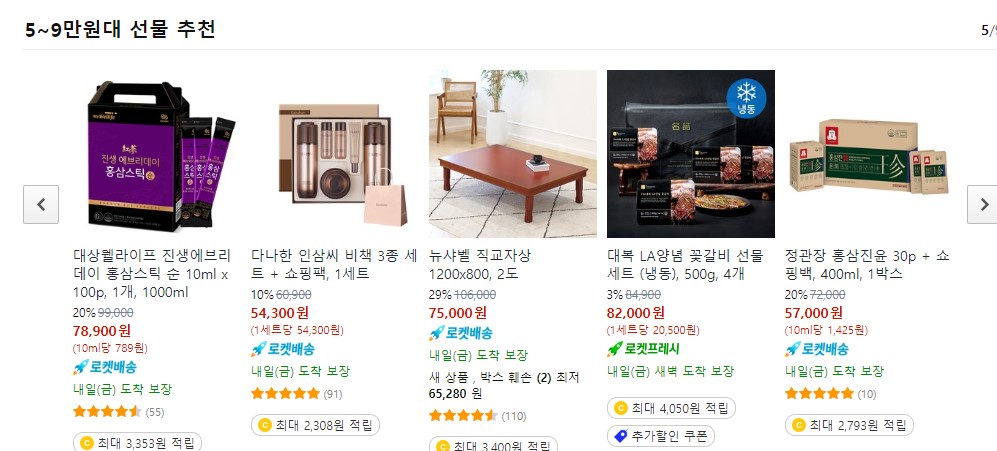This screenshot has width=997, height=451.
Task: Click the 추가할인 쿠폰 tag icon
Action: click(621, 436)
